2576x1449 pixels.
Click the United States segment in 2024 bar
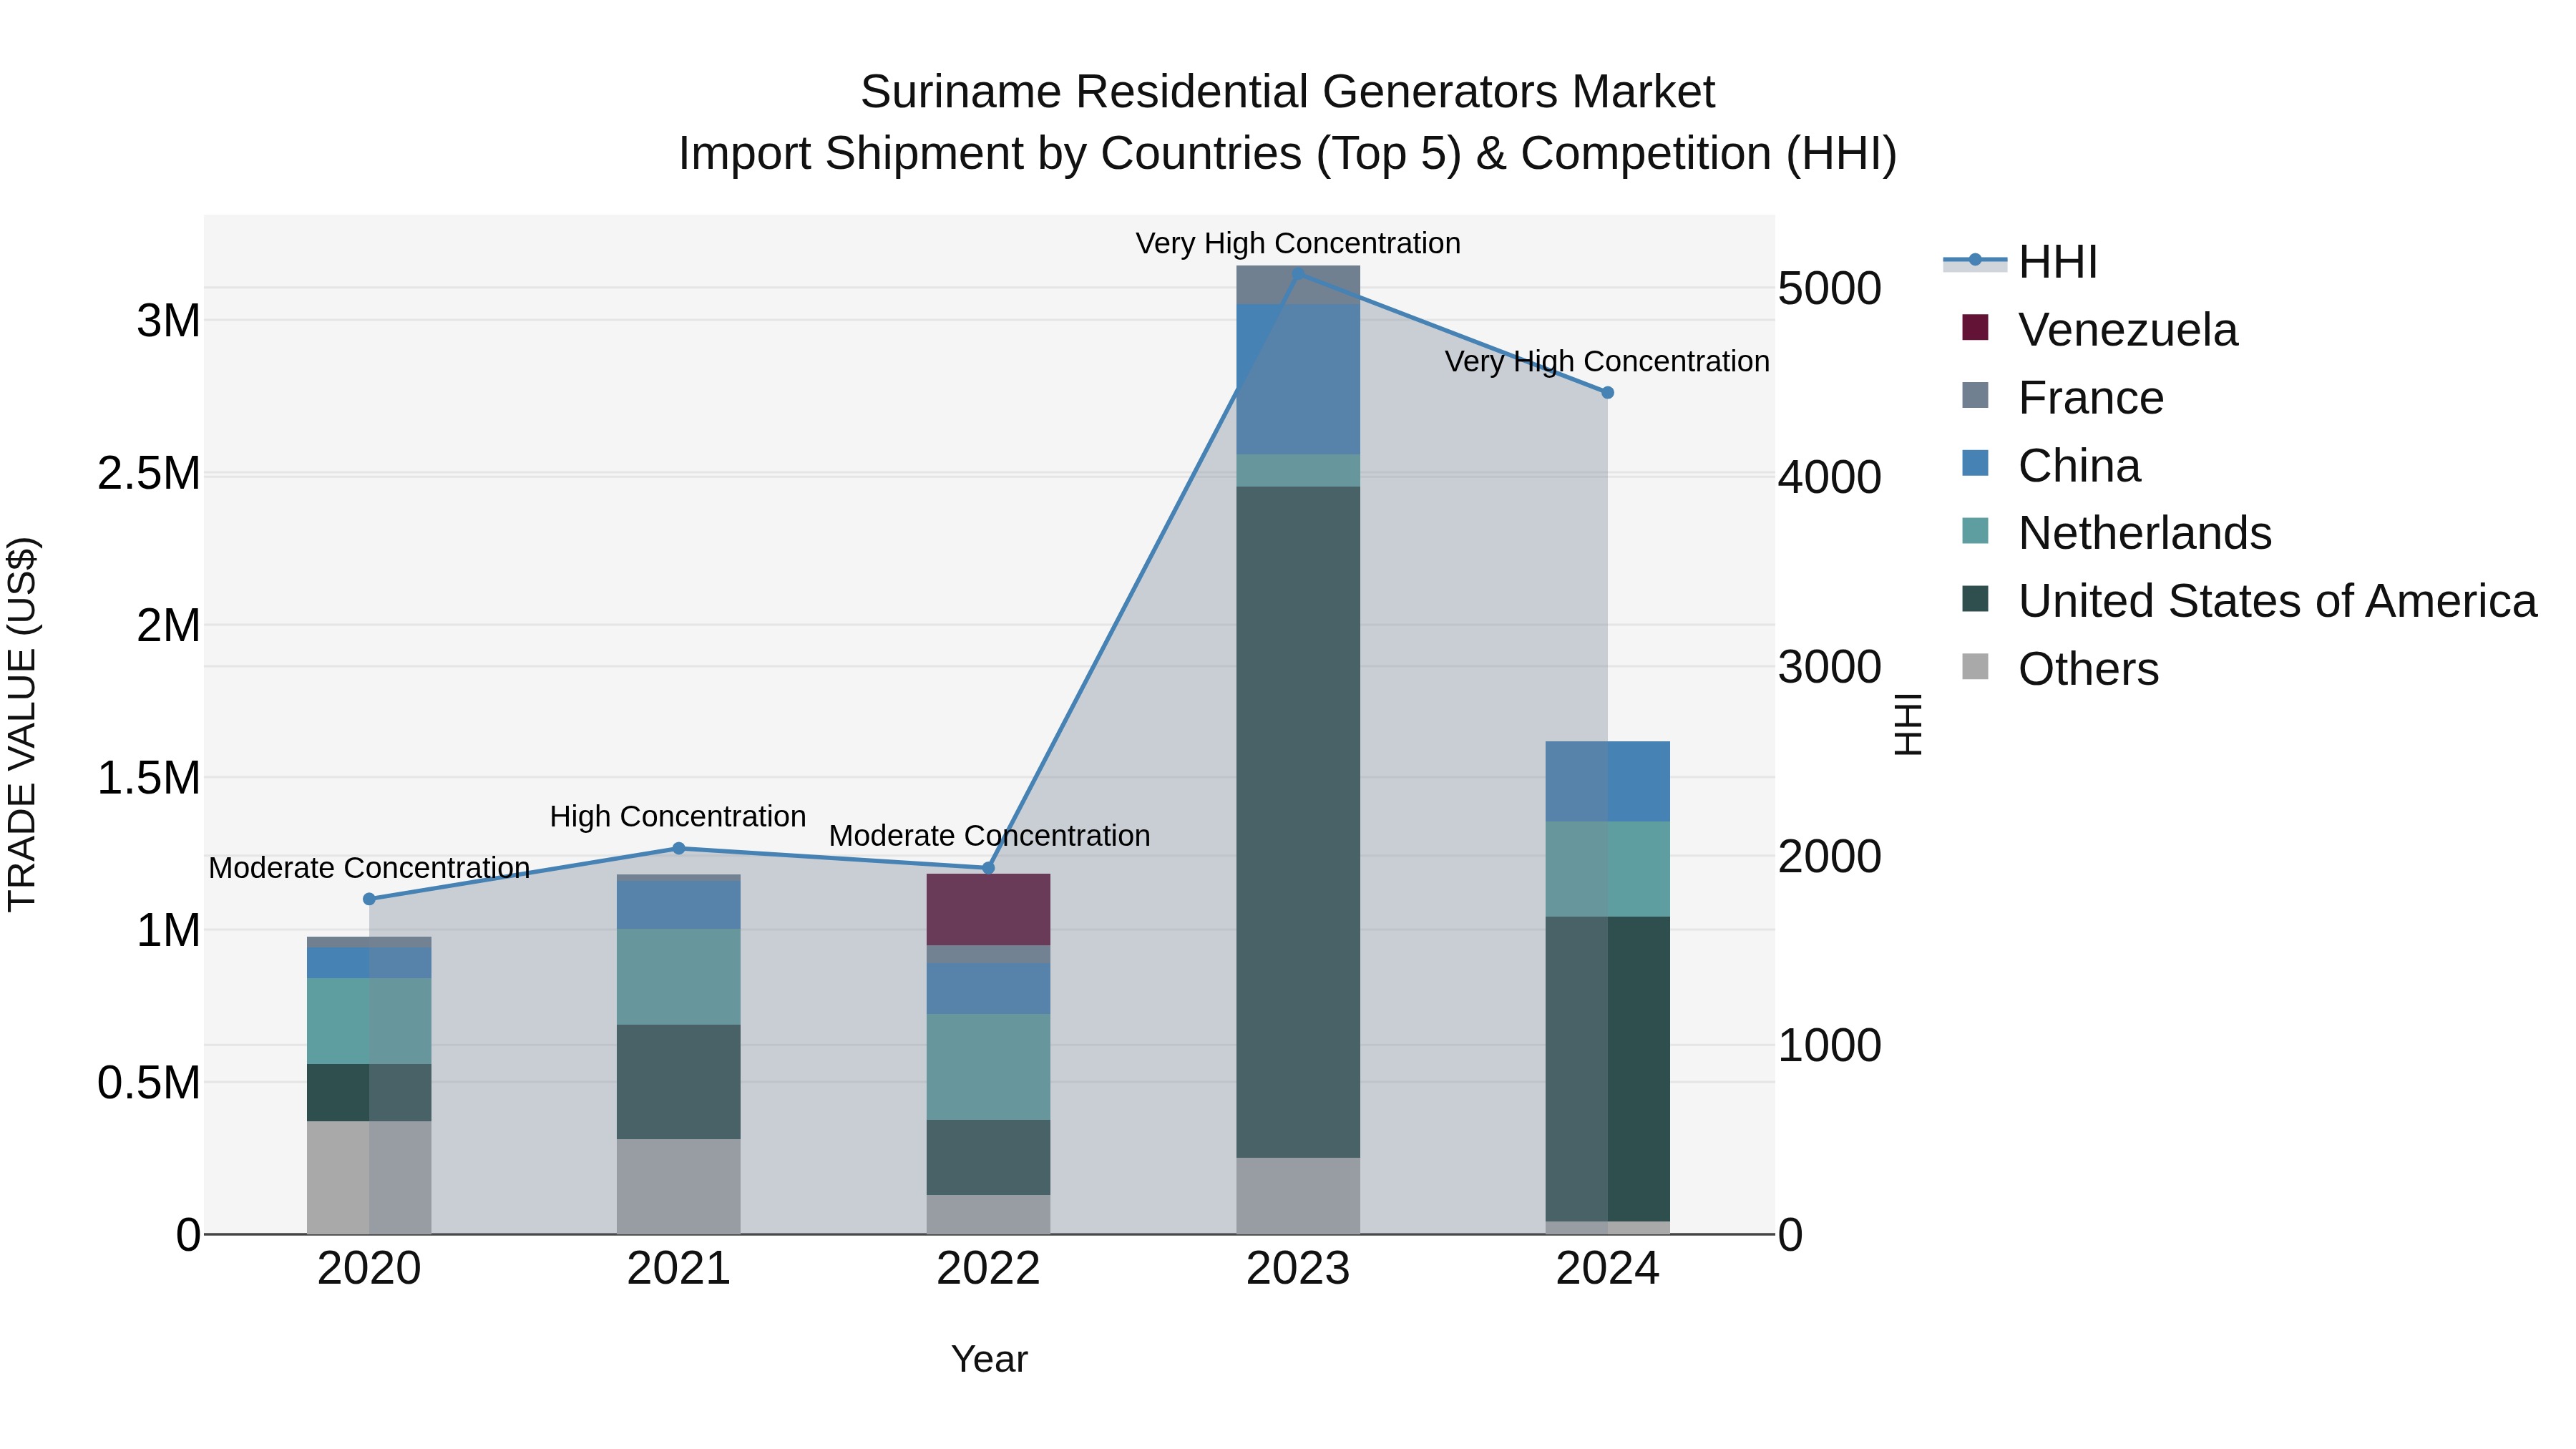click(1608, 1069)
